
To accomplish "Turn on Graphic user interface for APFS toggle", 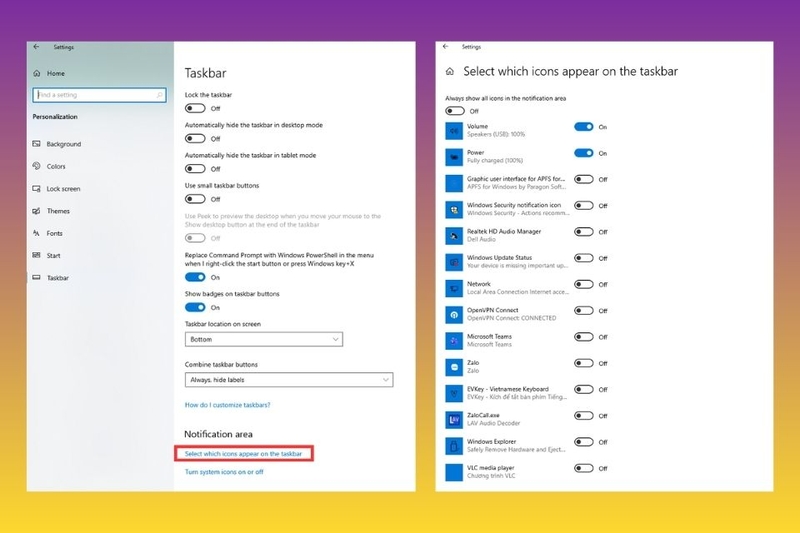I will click(x=584, y=179).
